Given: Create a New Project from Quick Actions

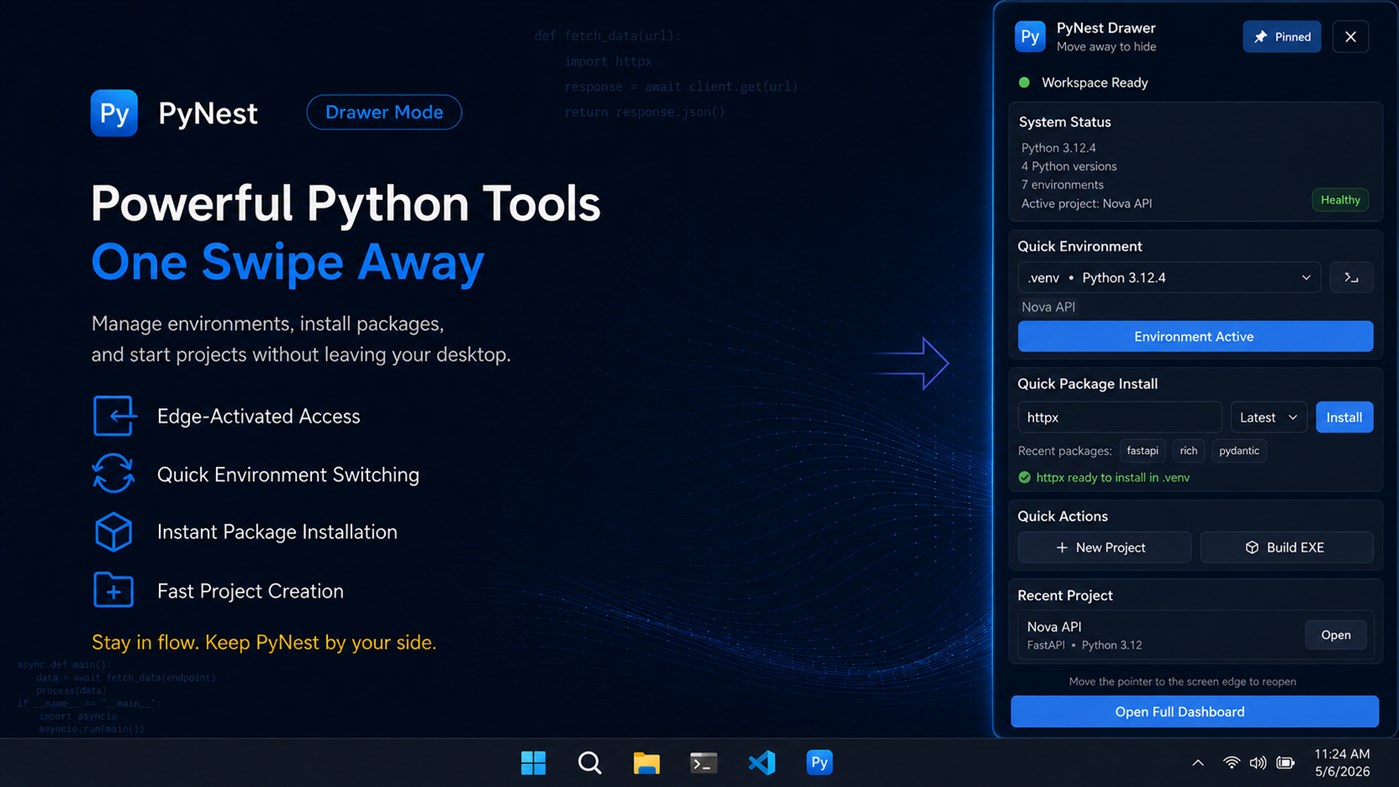Looking at the screenshot, I should click(x=1104, y=547).
